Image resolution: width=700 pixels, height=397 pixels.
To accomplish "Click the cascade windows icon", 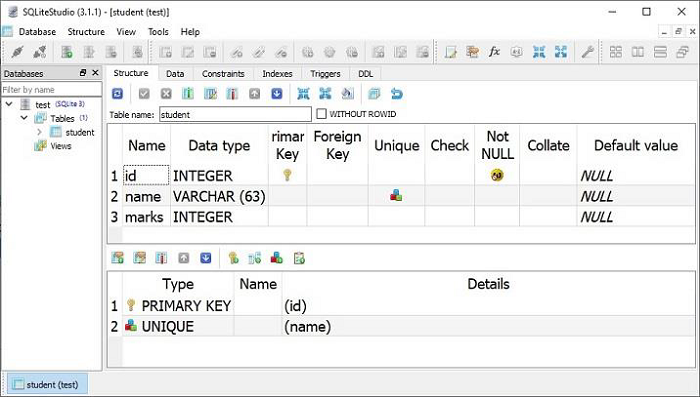I will tap(683, 52).
